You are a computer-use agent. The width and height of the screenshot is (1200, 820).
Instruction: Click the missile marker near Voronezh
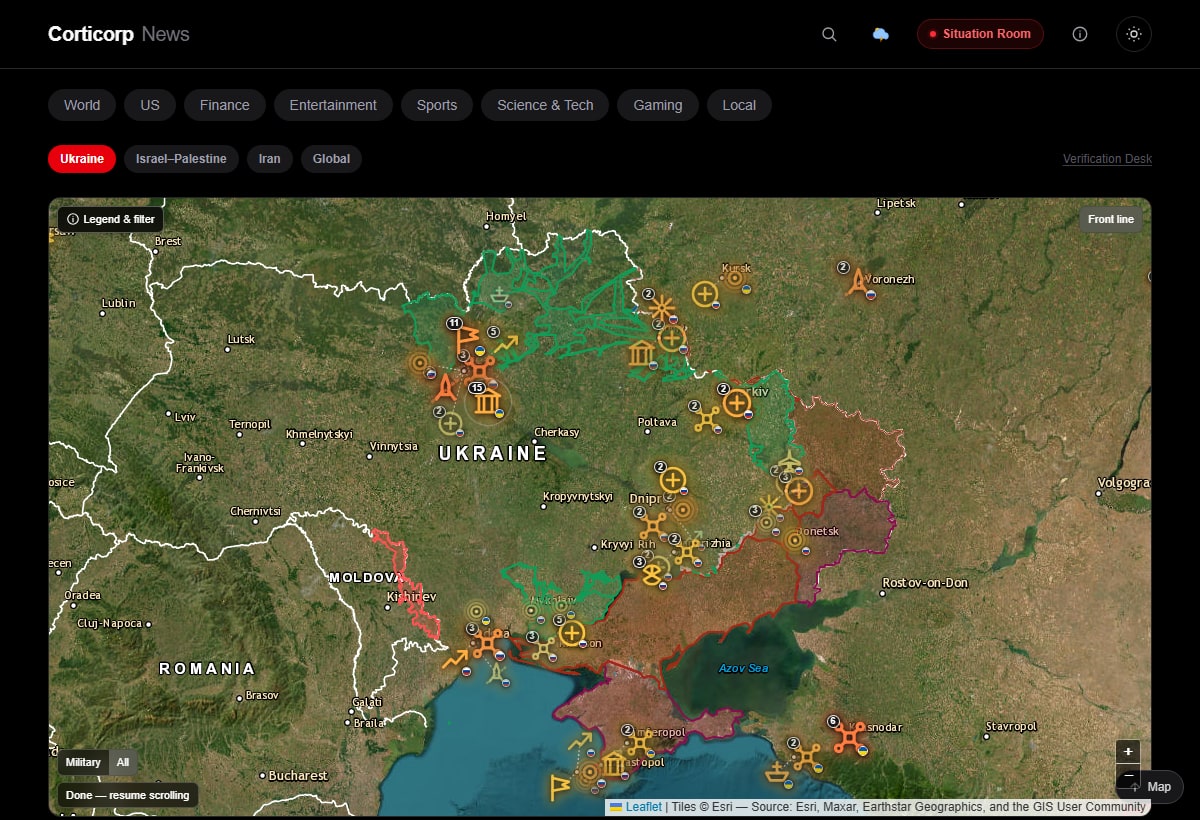856,281
